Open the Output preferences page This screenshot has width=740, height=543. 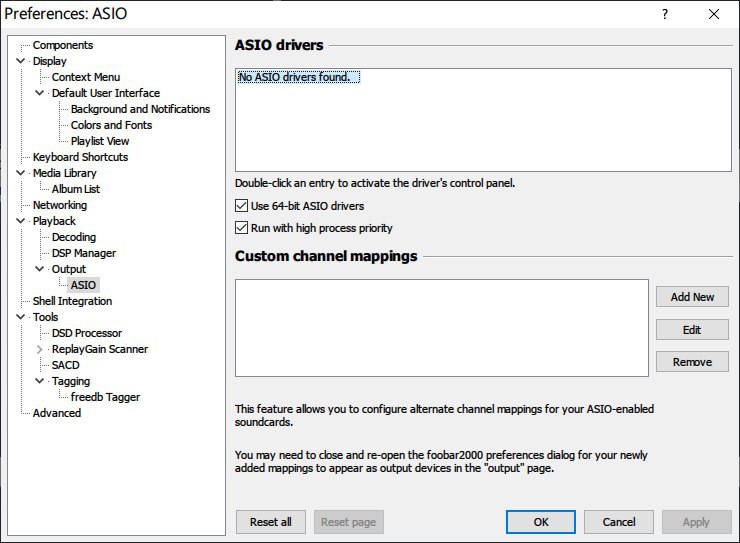tap(69, 269)
